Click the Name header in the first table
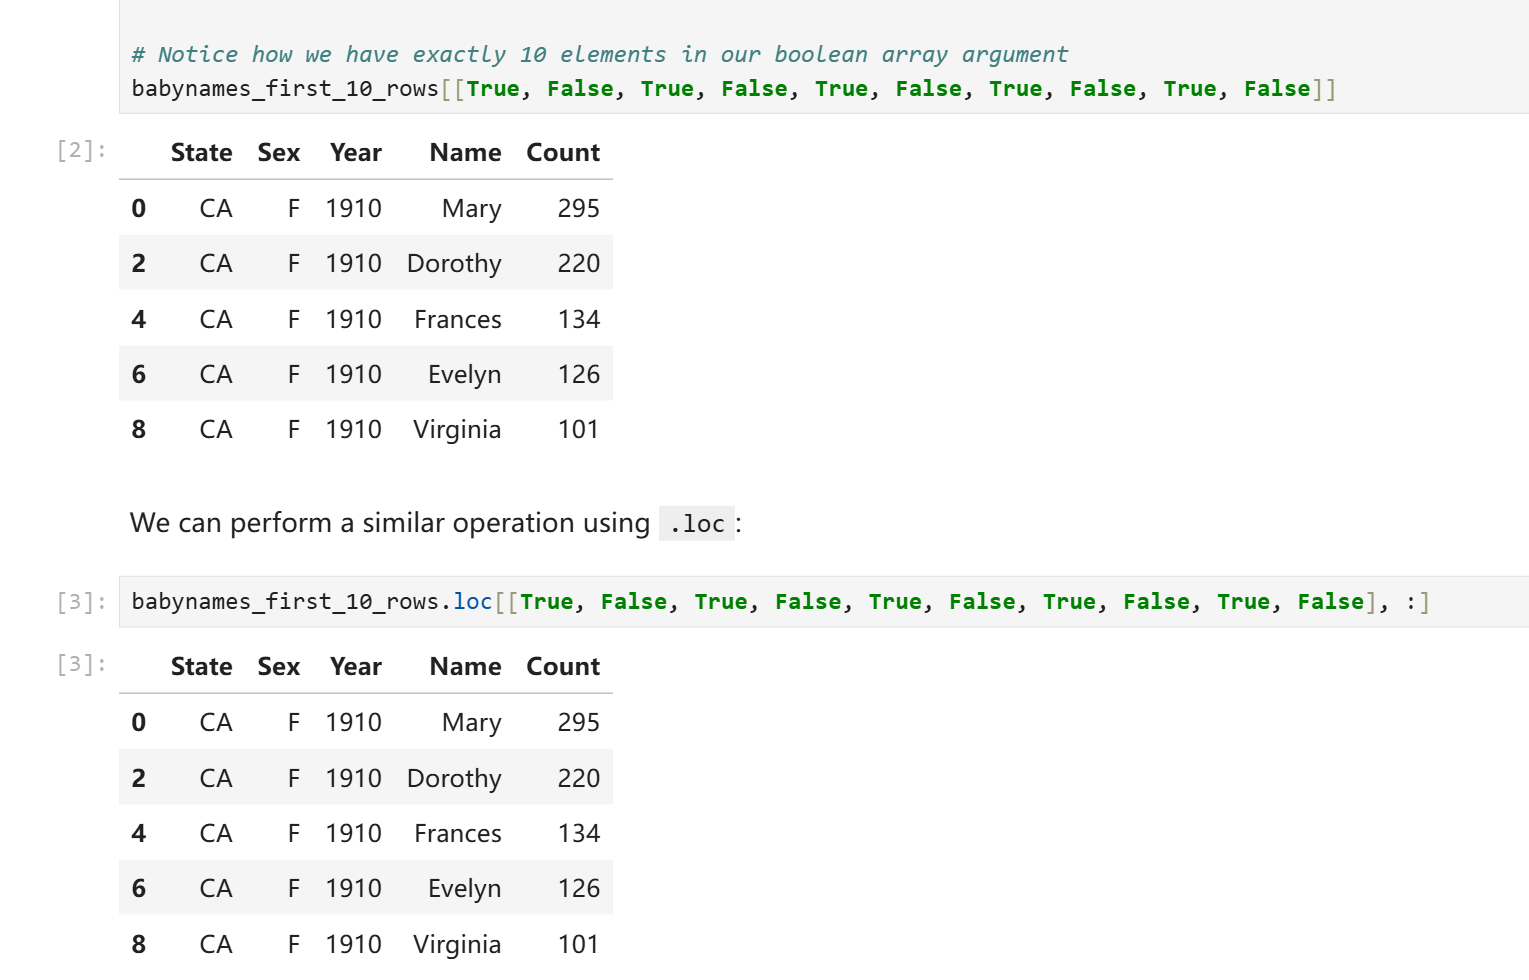Viewport: 1529px width, 980px height. (465, 153)
